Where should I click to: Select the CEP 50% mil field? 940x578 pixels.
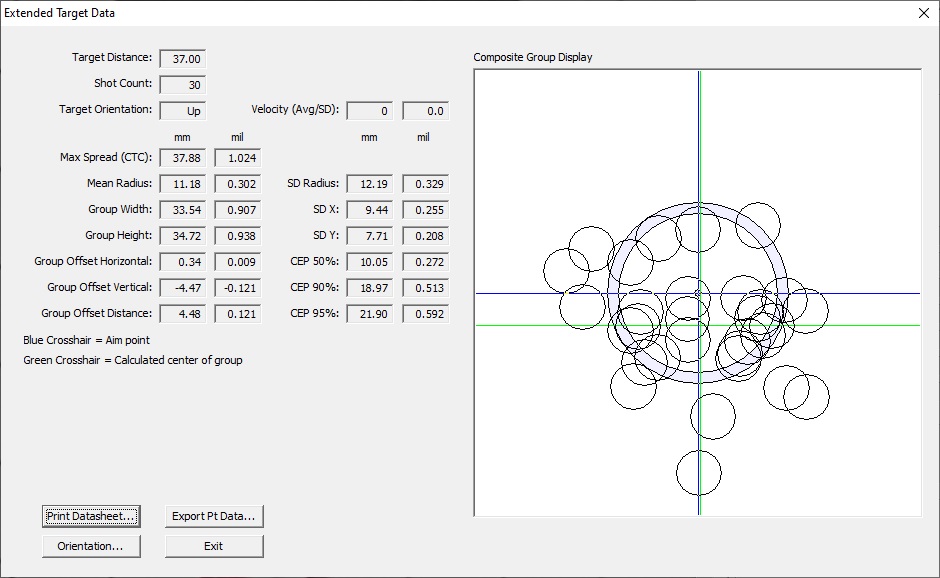[426, 262]
